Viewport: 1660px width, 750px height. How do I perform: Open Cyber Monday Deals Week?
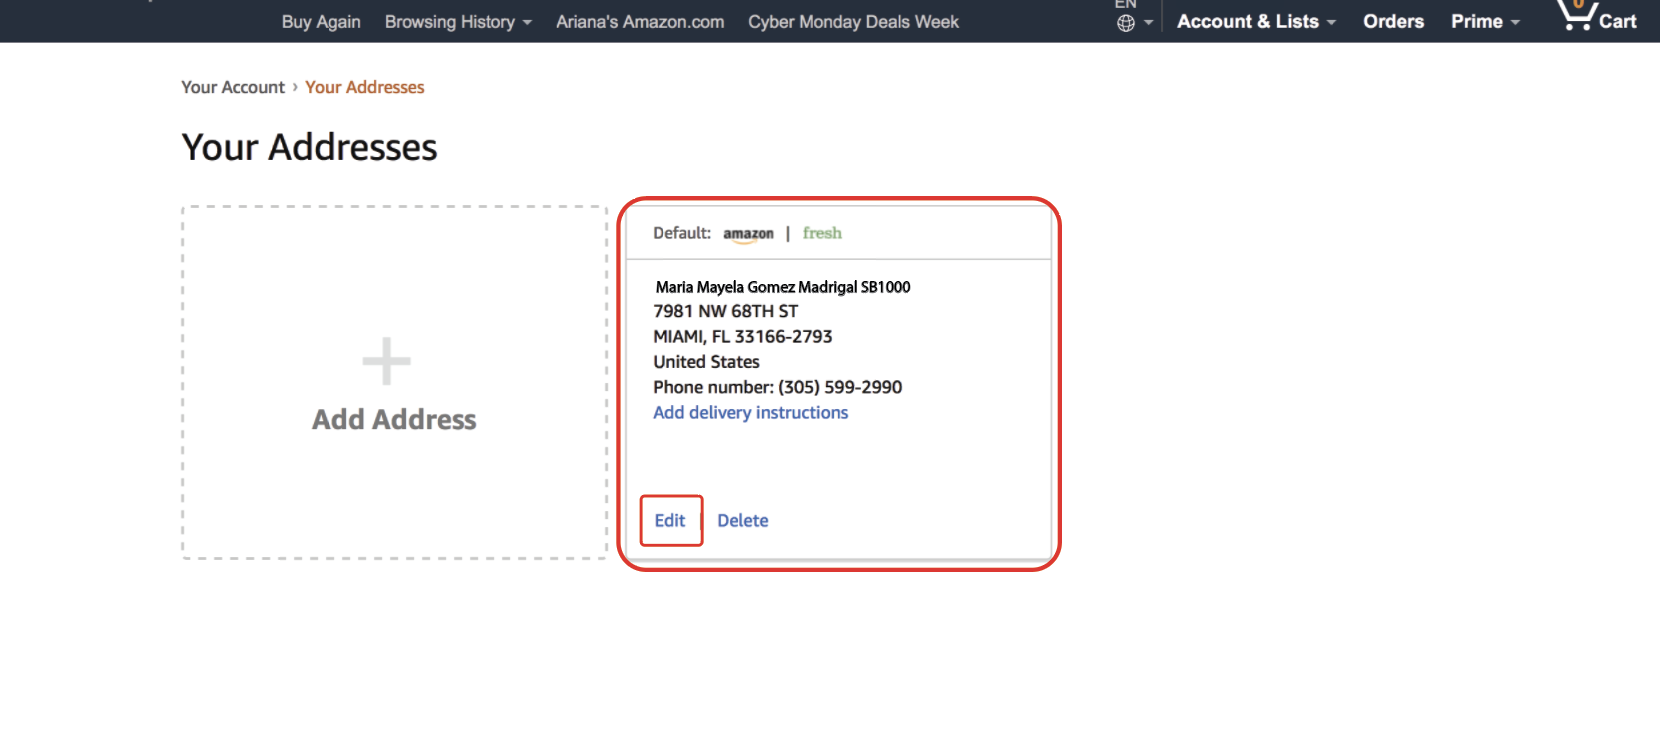click(x=853, y=22)
